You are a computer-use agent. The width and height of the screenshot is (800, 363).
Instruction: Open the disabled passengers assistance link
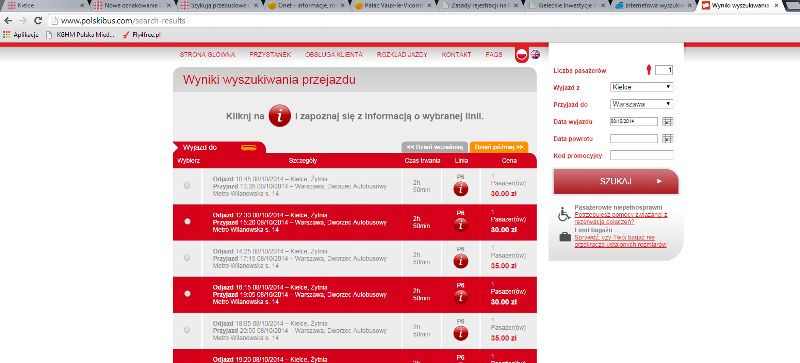[x=621, y=219]
